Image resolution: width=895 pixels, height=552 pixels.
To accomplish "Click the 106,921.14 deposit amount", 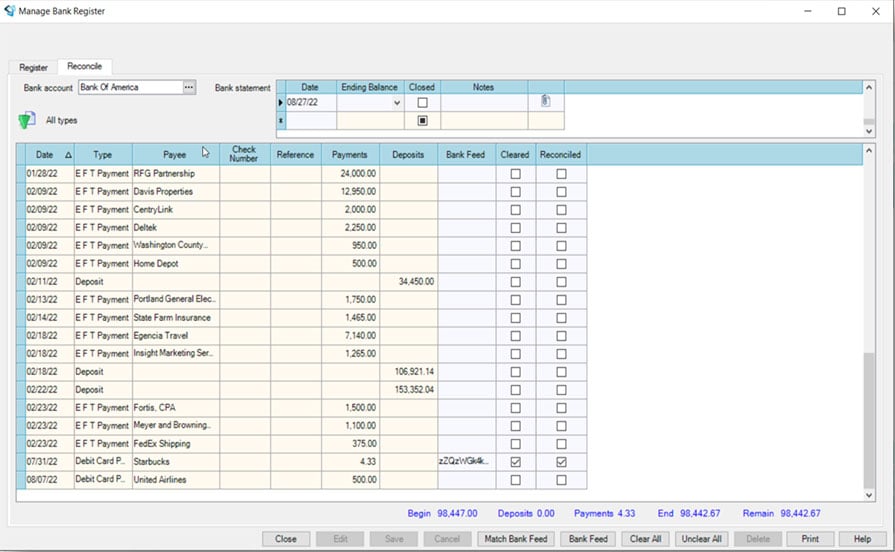I will pos(414,372).
